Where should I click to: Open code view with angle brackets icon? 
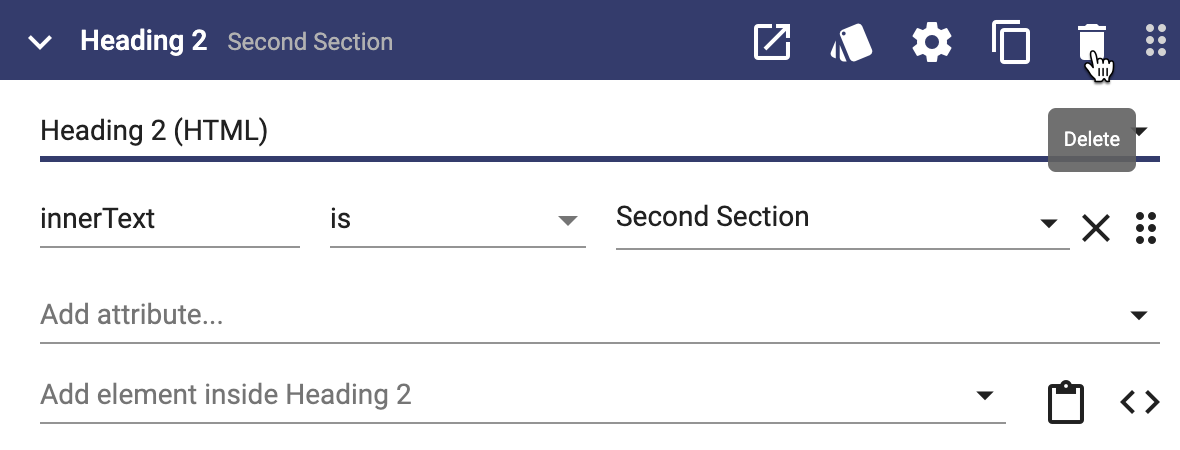click(x=1140, y=403)
